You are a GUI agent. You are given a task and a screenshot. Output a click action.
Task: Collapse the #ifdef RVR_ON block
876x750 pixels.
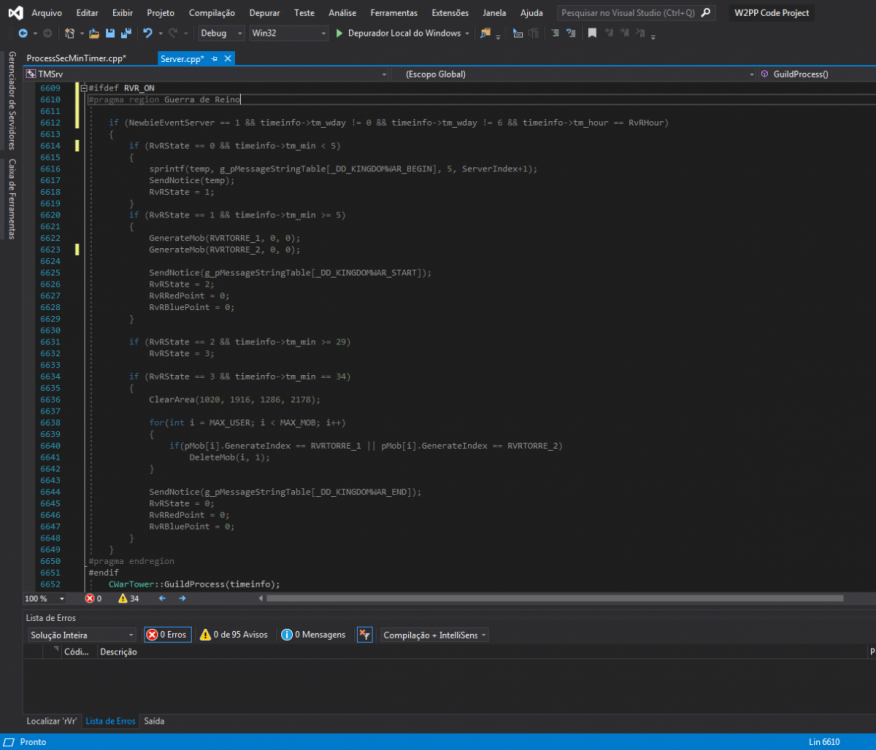click(84, 88)
